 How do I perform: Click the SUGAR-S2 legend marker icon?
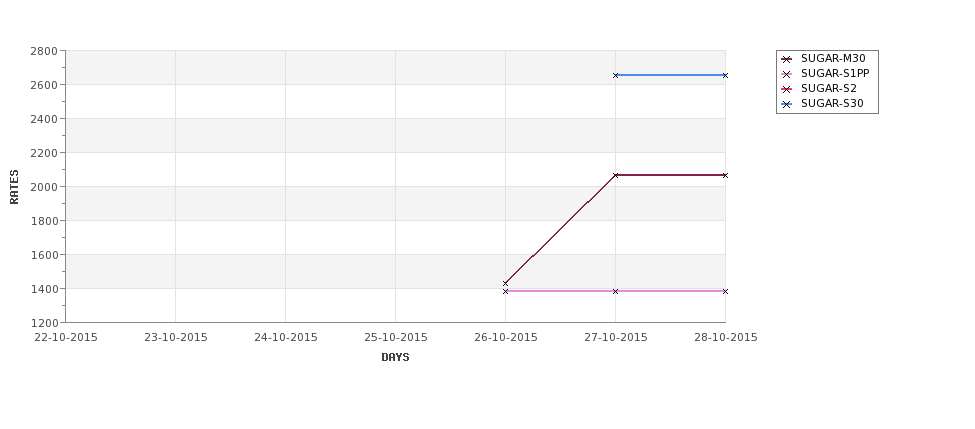tap(787, 89)
